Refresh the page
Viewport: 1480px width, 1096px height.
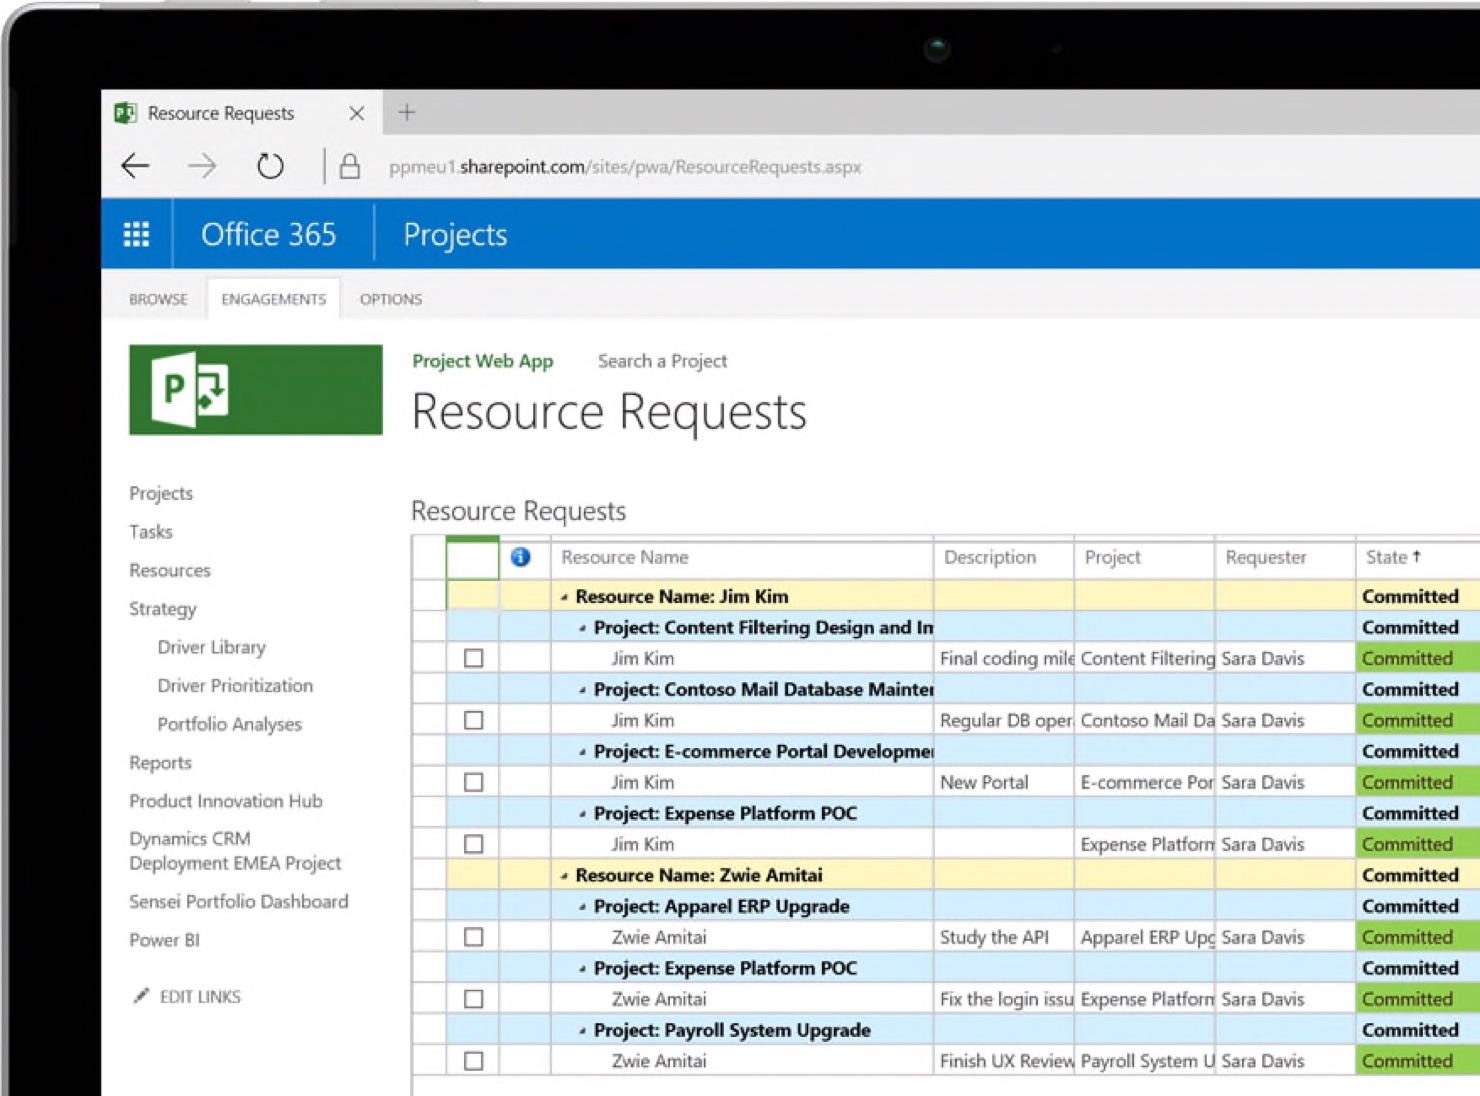coord(269,165)
